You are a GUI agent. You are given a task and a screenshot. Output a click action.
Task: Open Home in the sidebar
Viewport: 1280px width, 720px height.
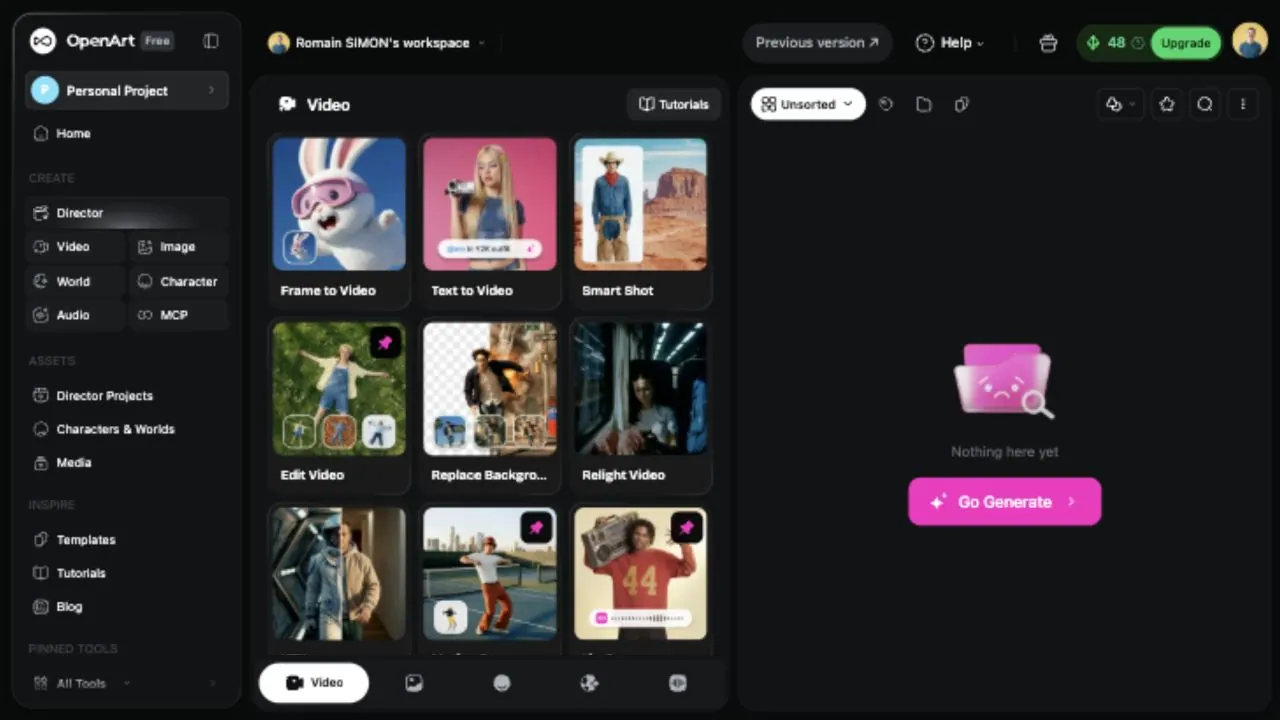click(x=126, y=133)
